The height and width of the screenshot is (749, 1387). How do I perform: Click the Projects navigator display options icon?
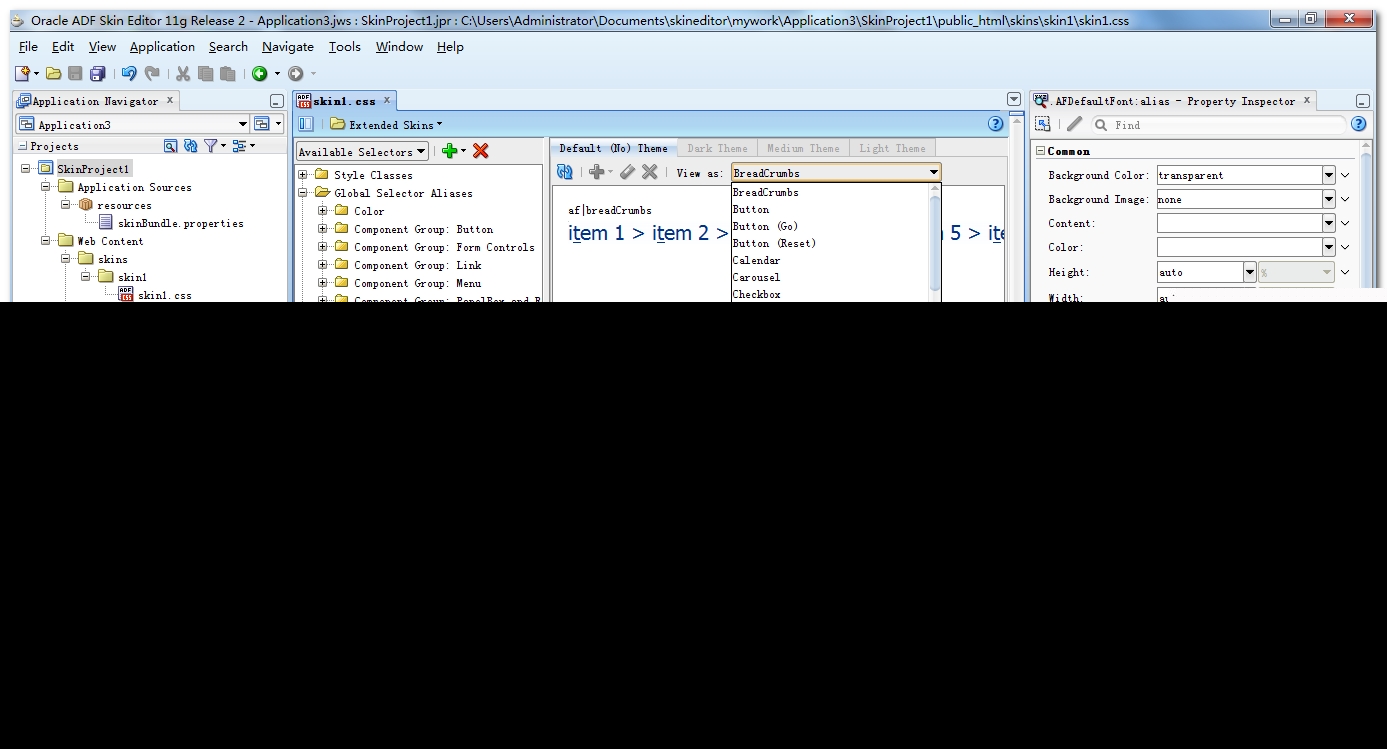coord(240,146)
